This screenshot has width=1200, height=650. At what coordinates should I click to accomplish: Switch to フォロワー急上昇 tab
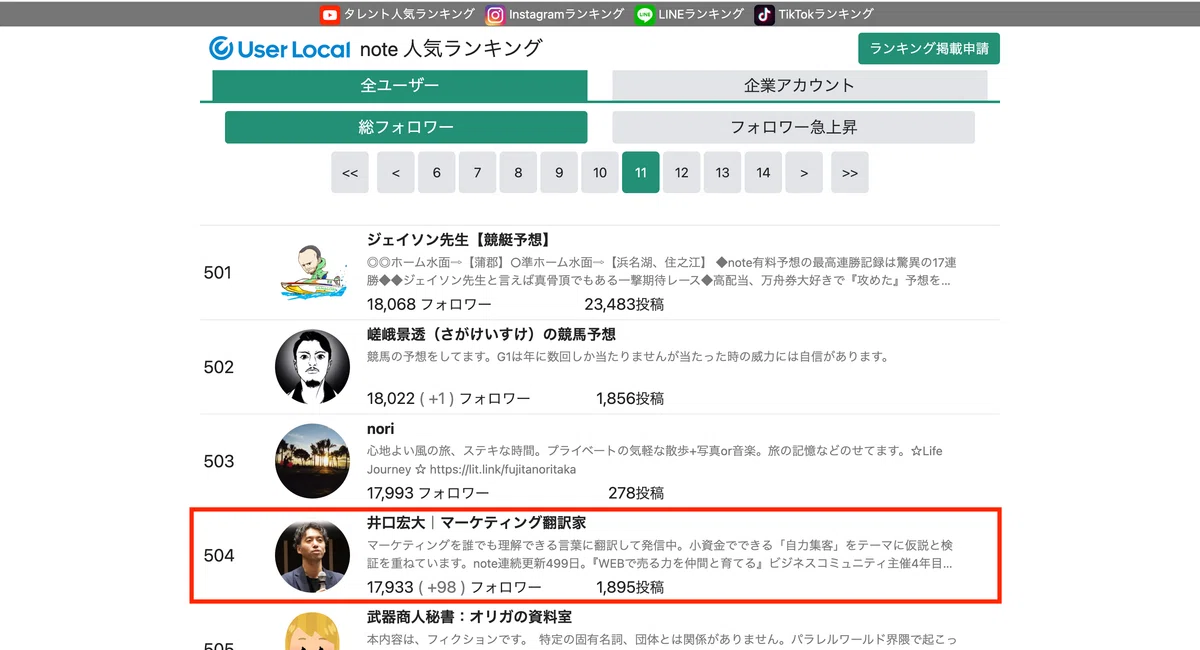793,127
